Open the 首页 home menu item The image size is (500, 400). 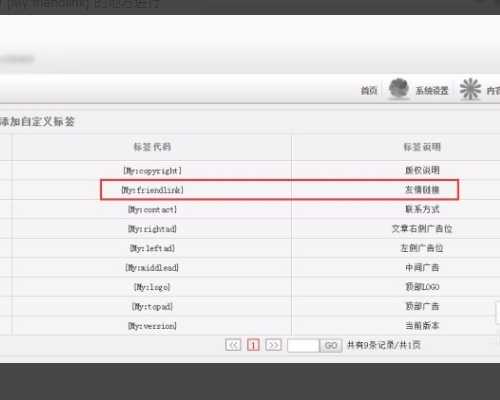tap(369, 90)
